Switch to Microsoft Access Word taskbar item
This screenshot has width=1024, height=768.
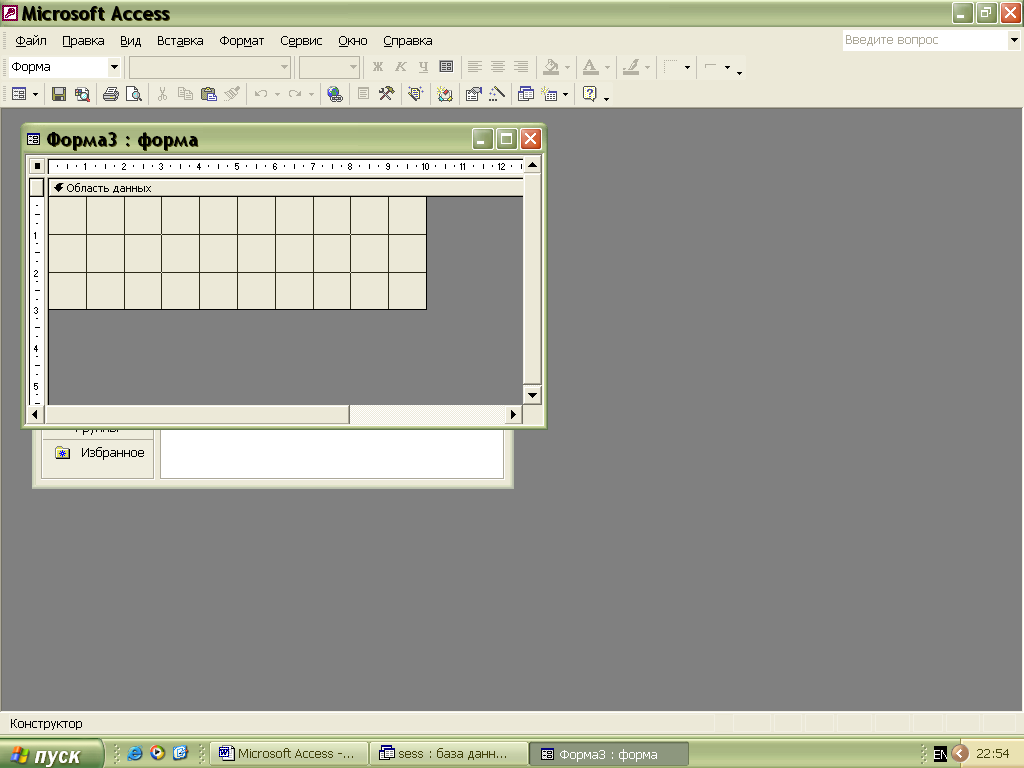pos(289,754)
